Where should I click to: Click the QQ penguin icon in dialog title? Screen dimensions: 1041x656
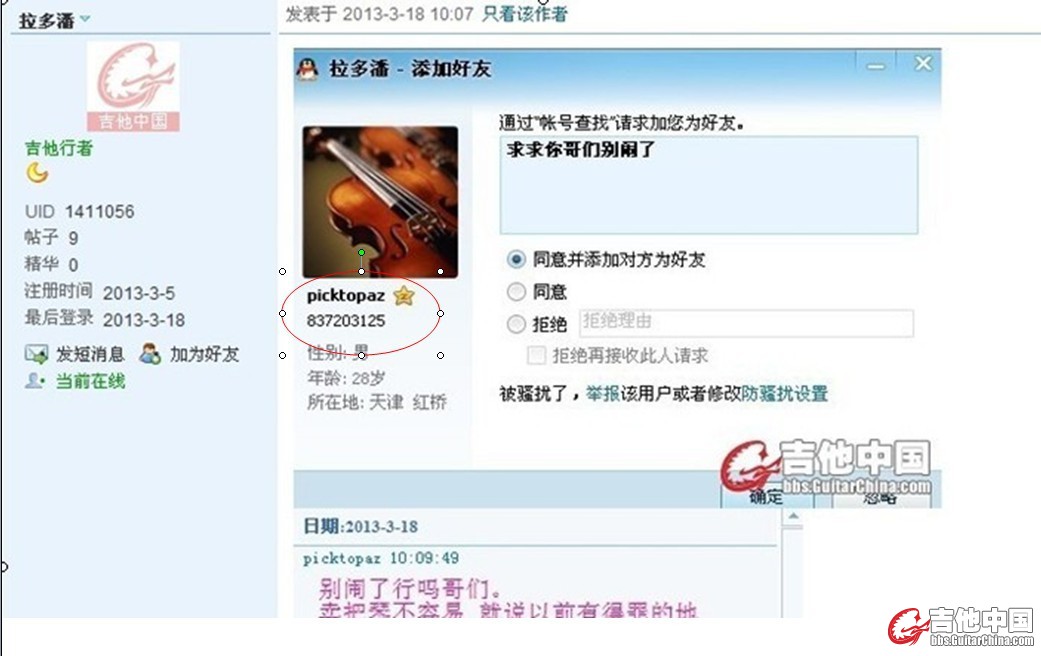coord(306,68)
